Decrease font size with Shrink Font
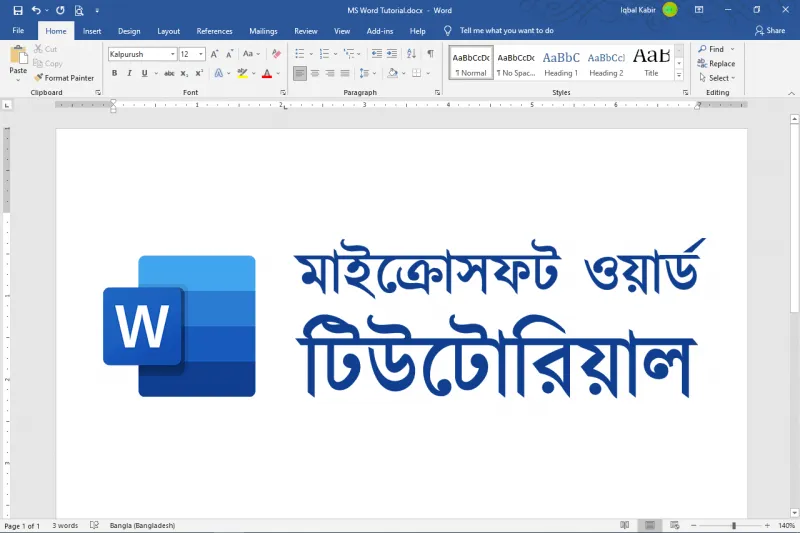 tap(230, 54)
